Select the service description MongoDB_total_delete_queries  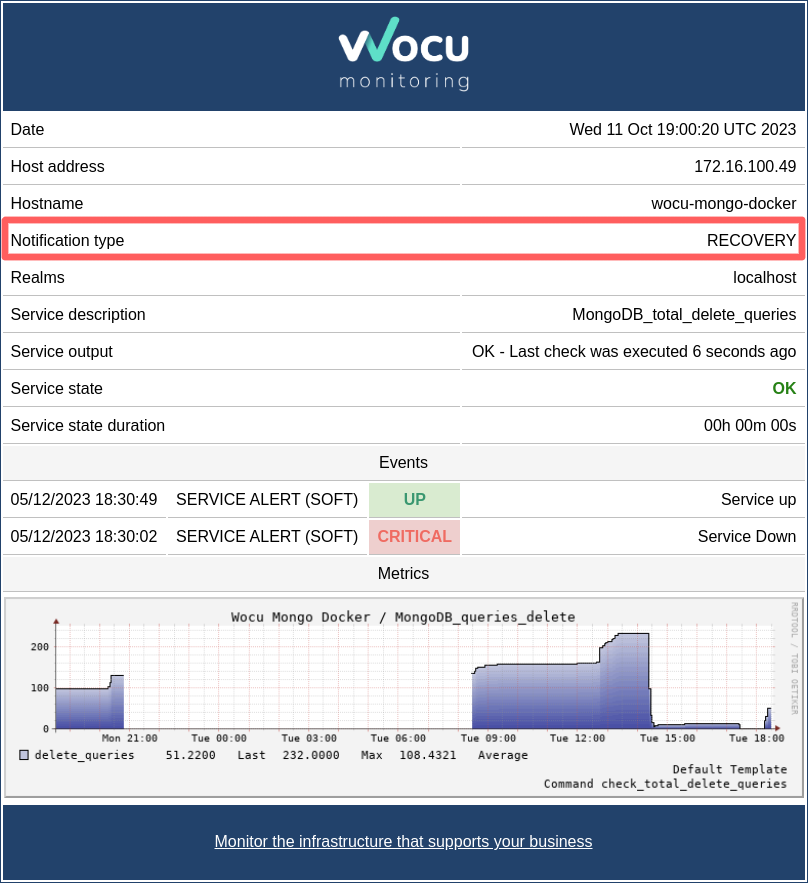point(684,314)
